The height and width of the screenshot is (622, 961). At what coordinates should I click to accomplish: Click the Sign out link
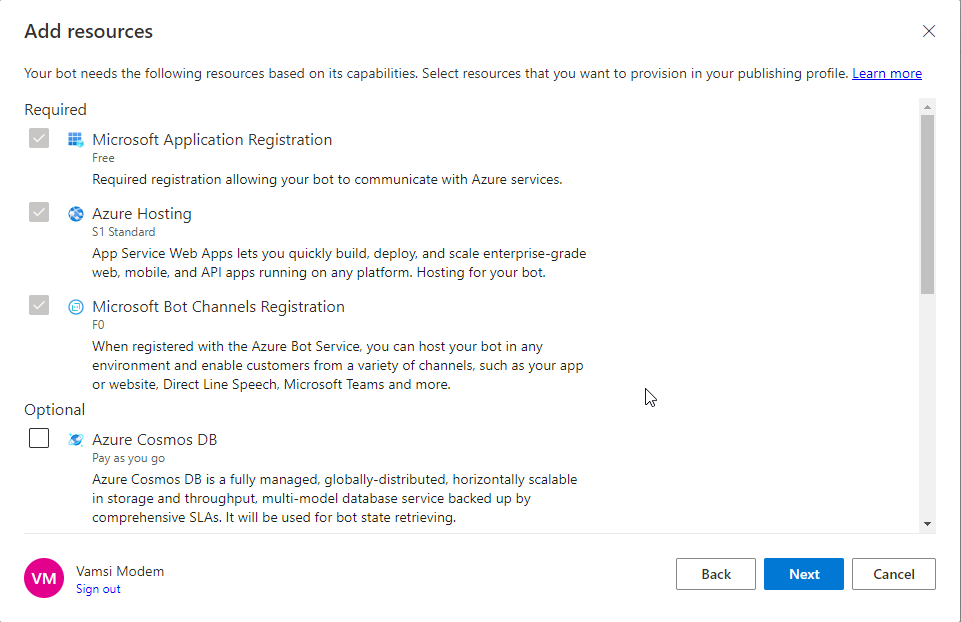coord(98,589)
